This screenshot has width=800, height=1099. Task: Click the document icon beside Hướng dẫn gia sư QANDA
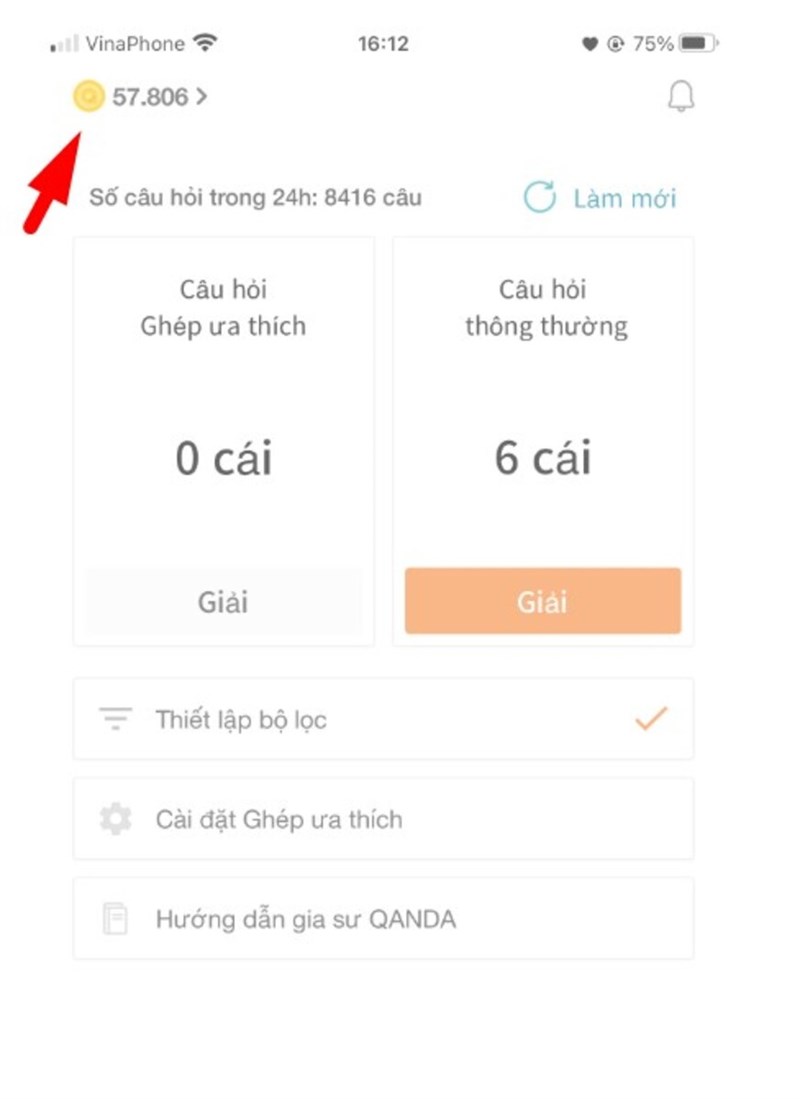(x=115, y=918)
